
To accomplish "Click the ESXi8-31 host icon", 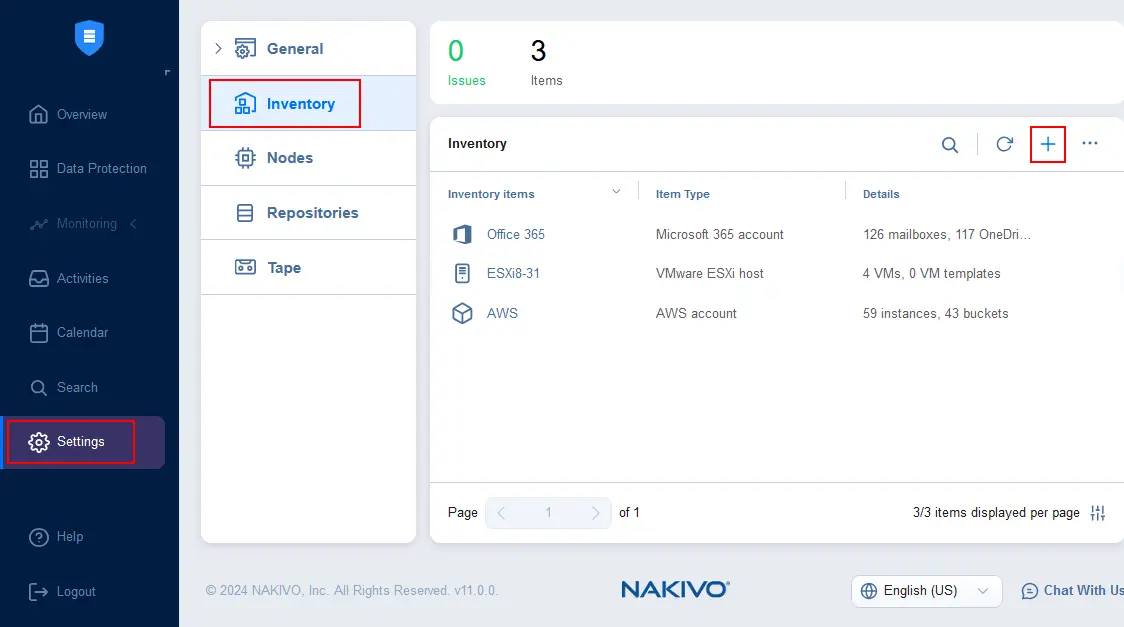I will point(462,274).
